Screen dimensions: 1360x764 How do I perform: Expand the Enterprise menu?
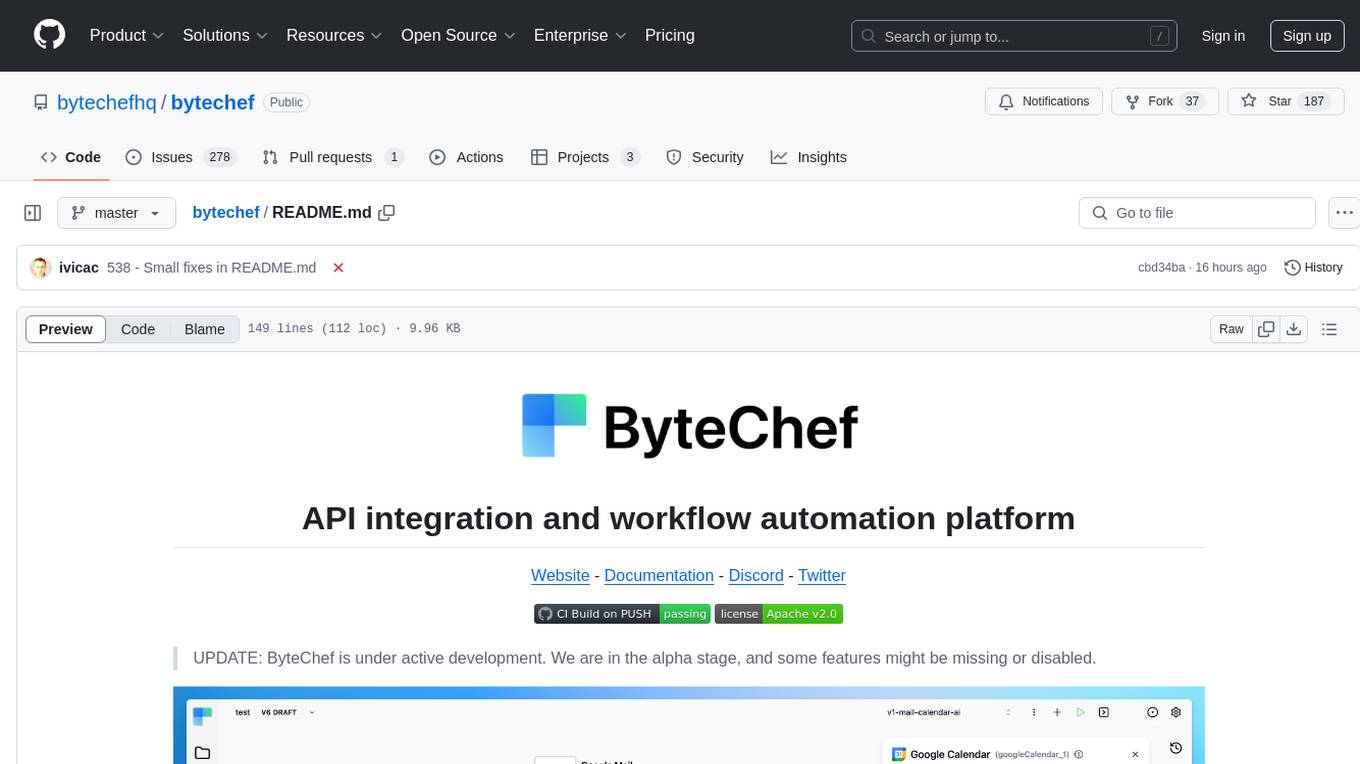tap(580, 35)
